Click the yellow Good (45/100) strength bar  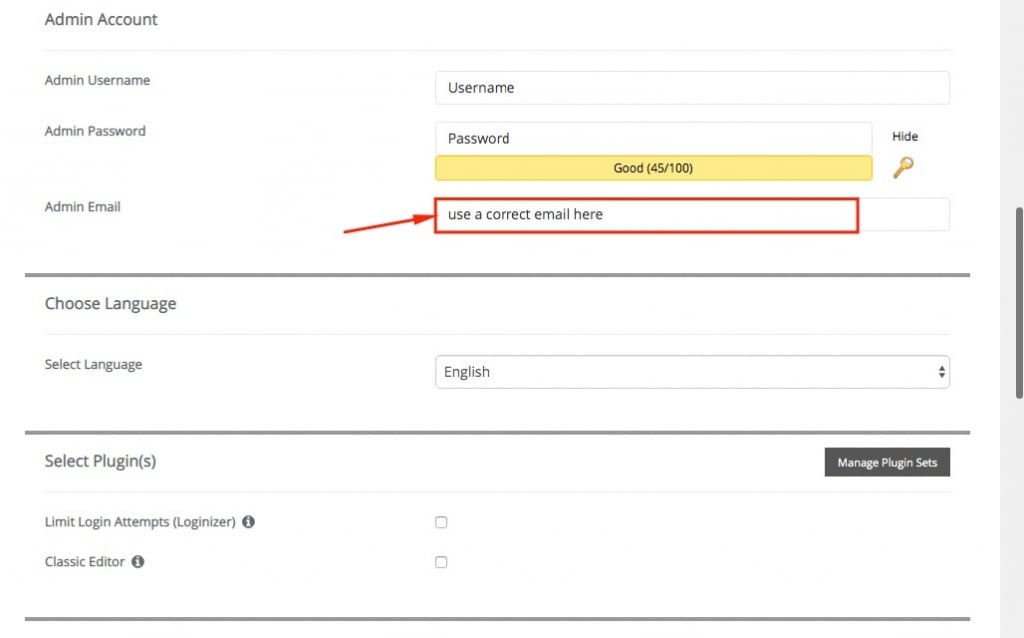(x=653, y=168)
